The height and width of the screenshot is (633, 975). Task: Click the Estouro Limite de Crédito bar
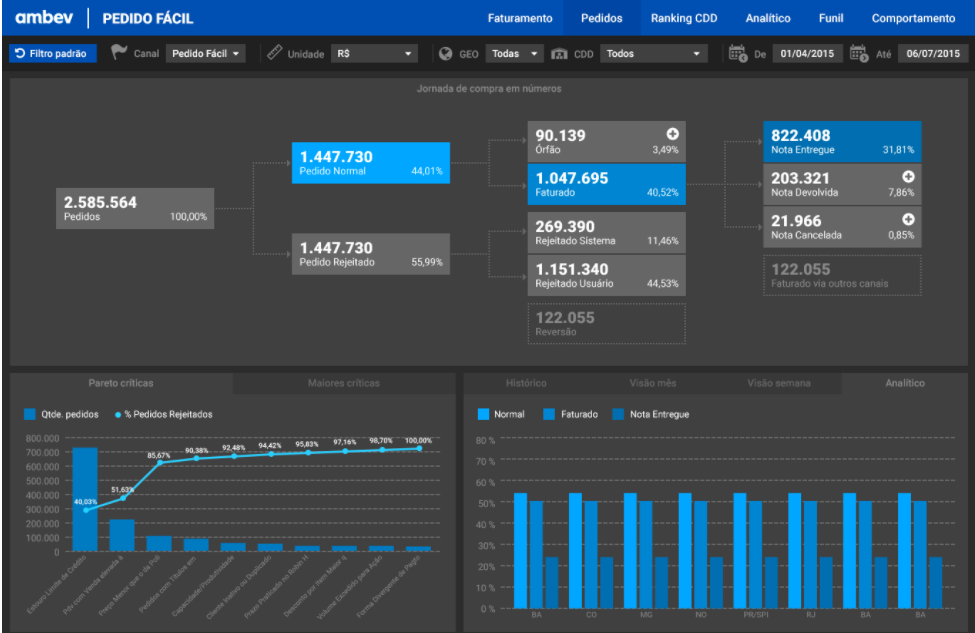[x=85, y=499]
